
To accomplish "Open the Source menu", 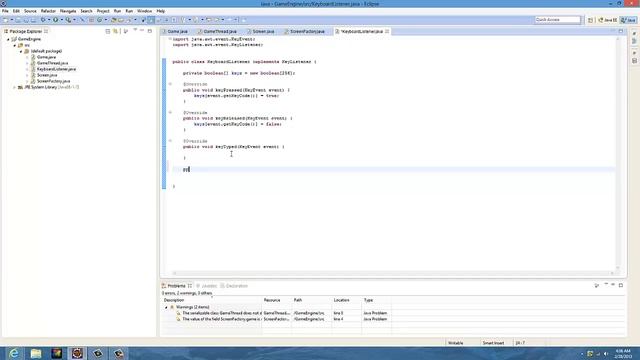I will coord(30,11).
